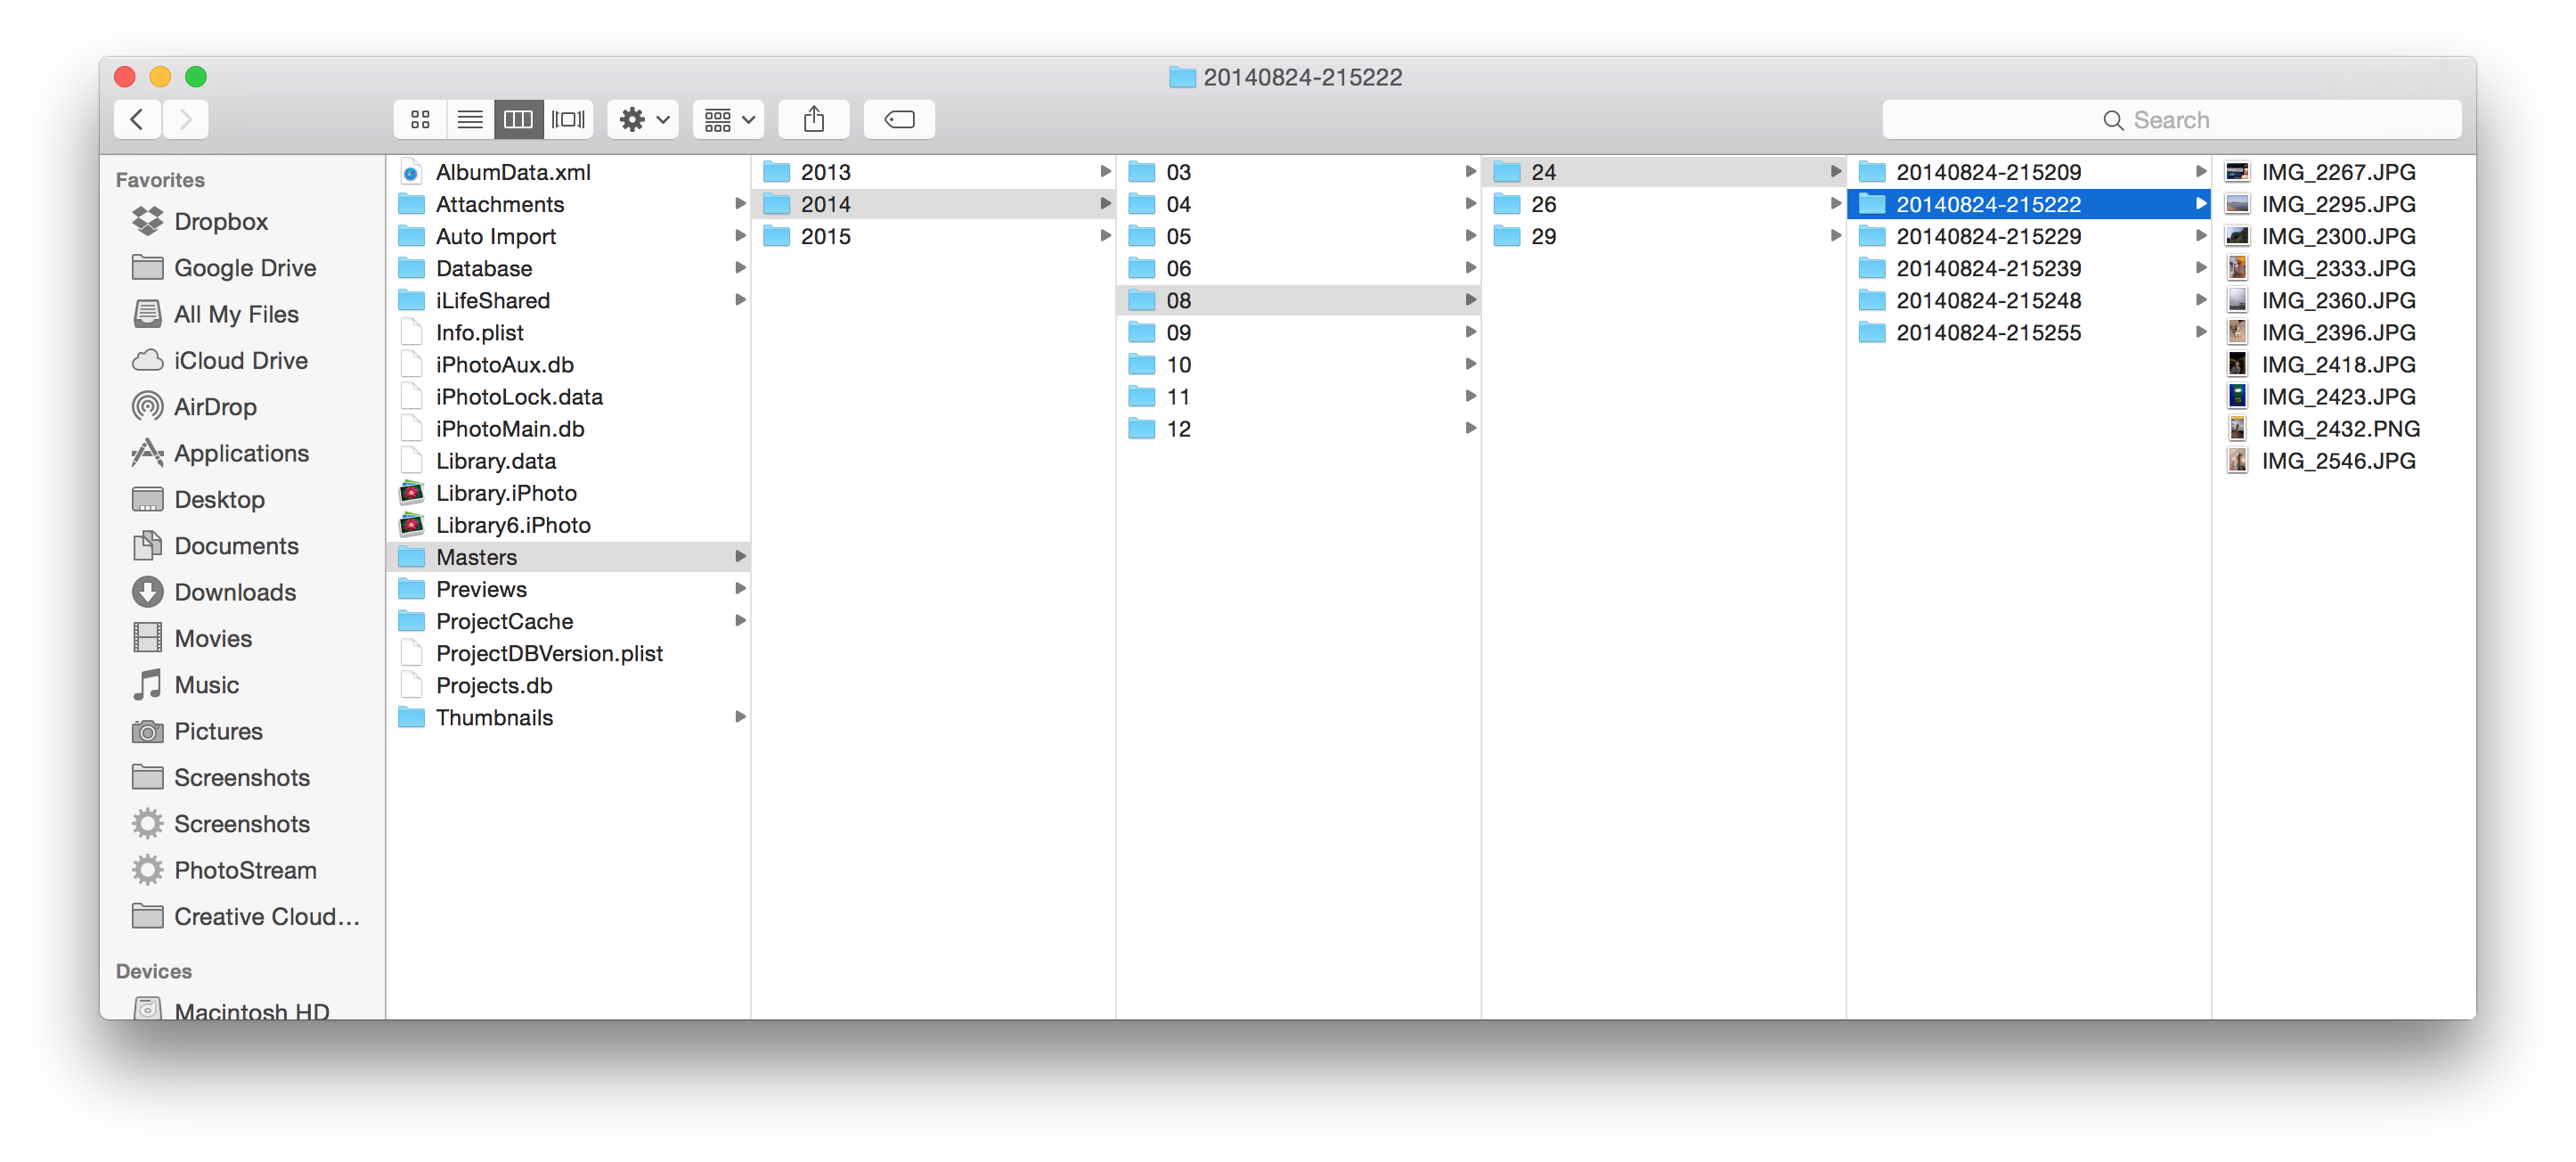
Task: Go back with the left chevron button
Action: click(138, 120)
